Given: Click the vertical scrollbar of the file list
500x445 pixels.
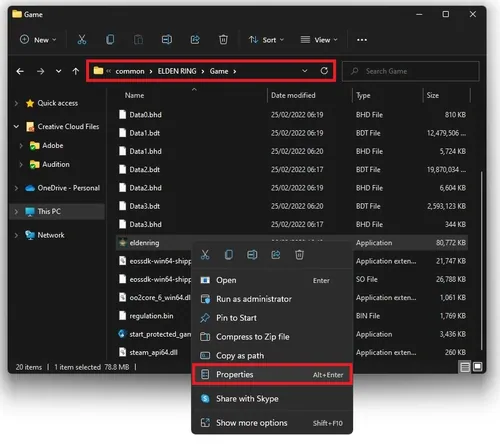Looking at the screenshot, I should point(481,260).
